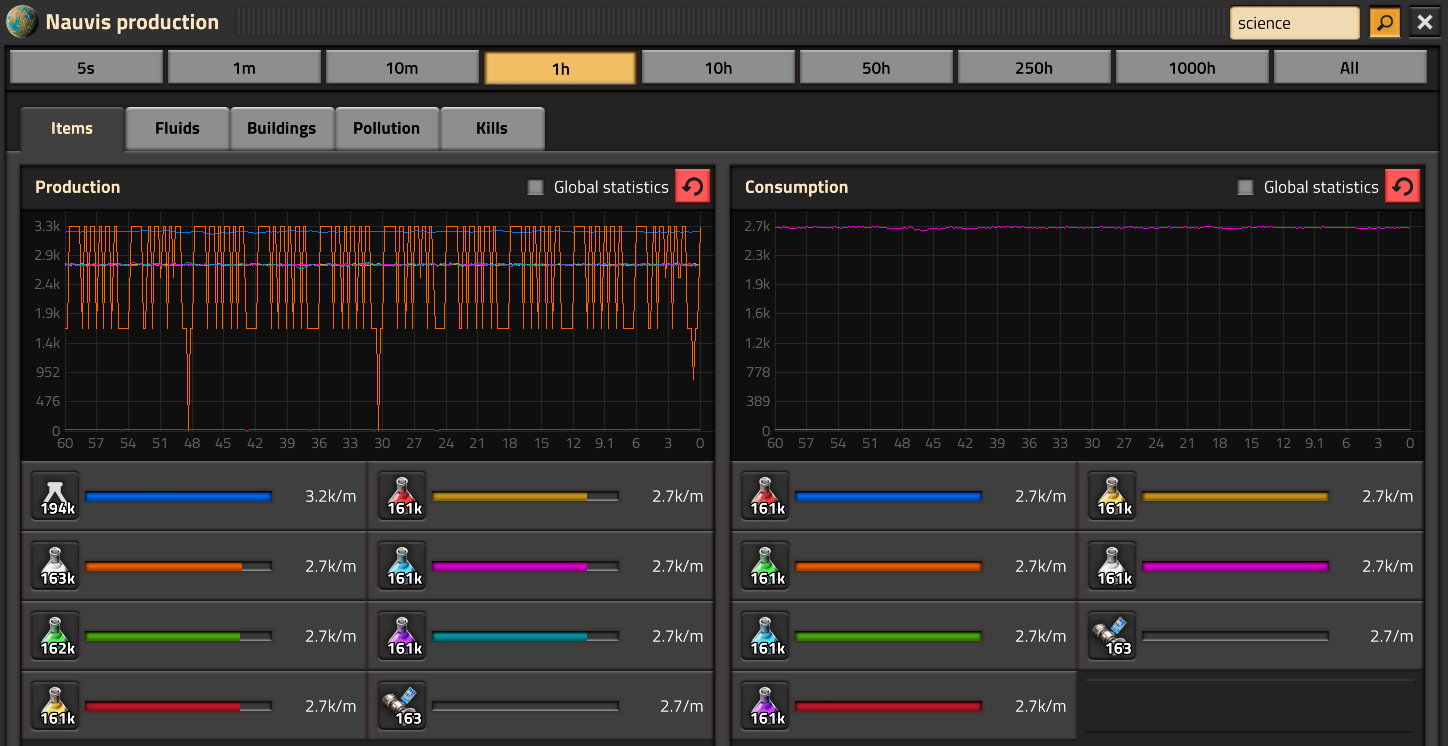
Task: Click the science search input field
Action: click(1294, 22)
